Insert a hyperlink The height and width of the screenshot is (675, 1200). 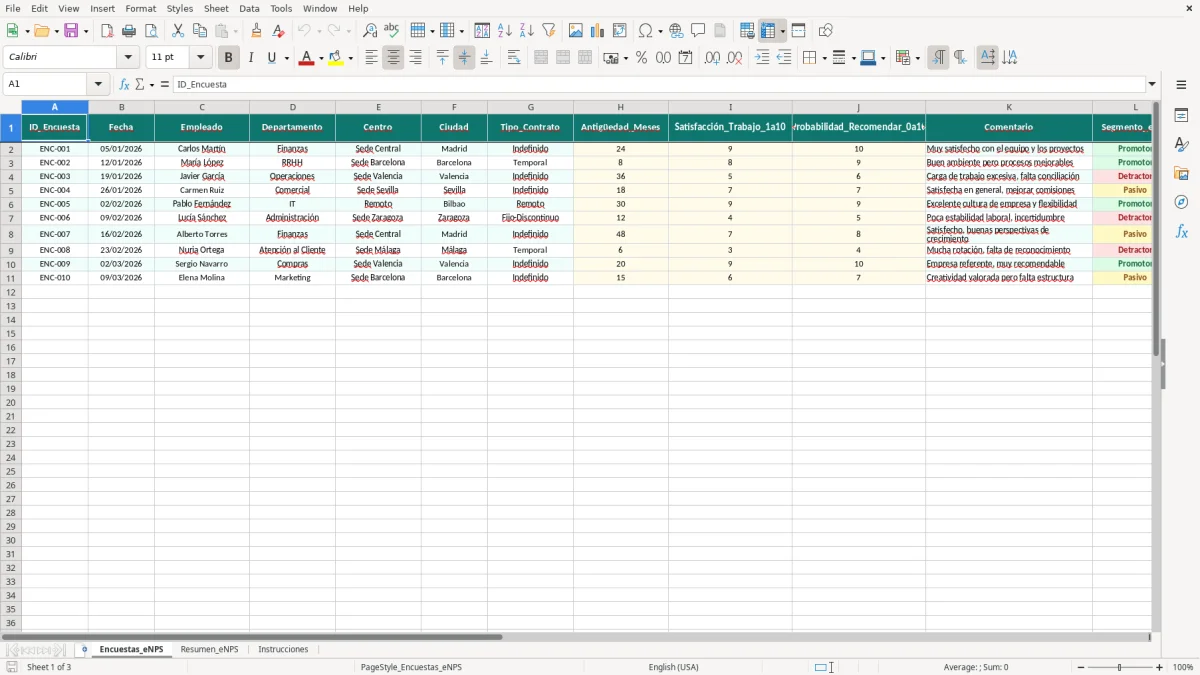[677, 31]
